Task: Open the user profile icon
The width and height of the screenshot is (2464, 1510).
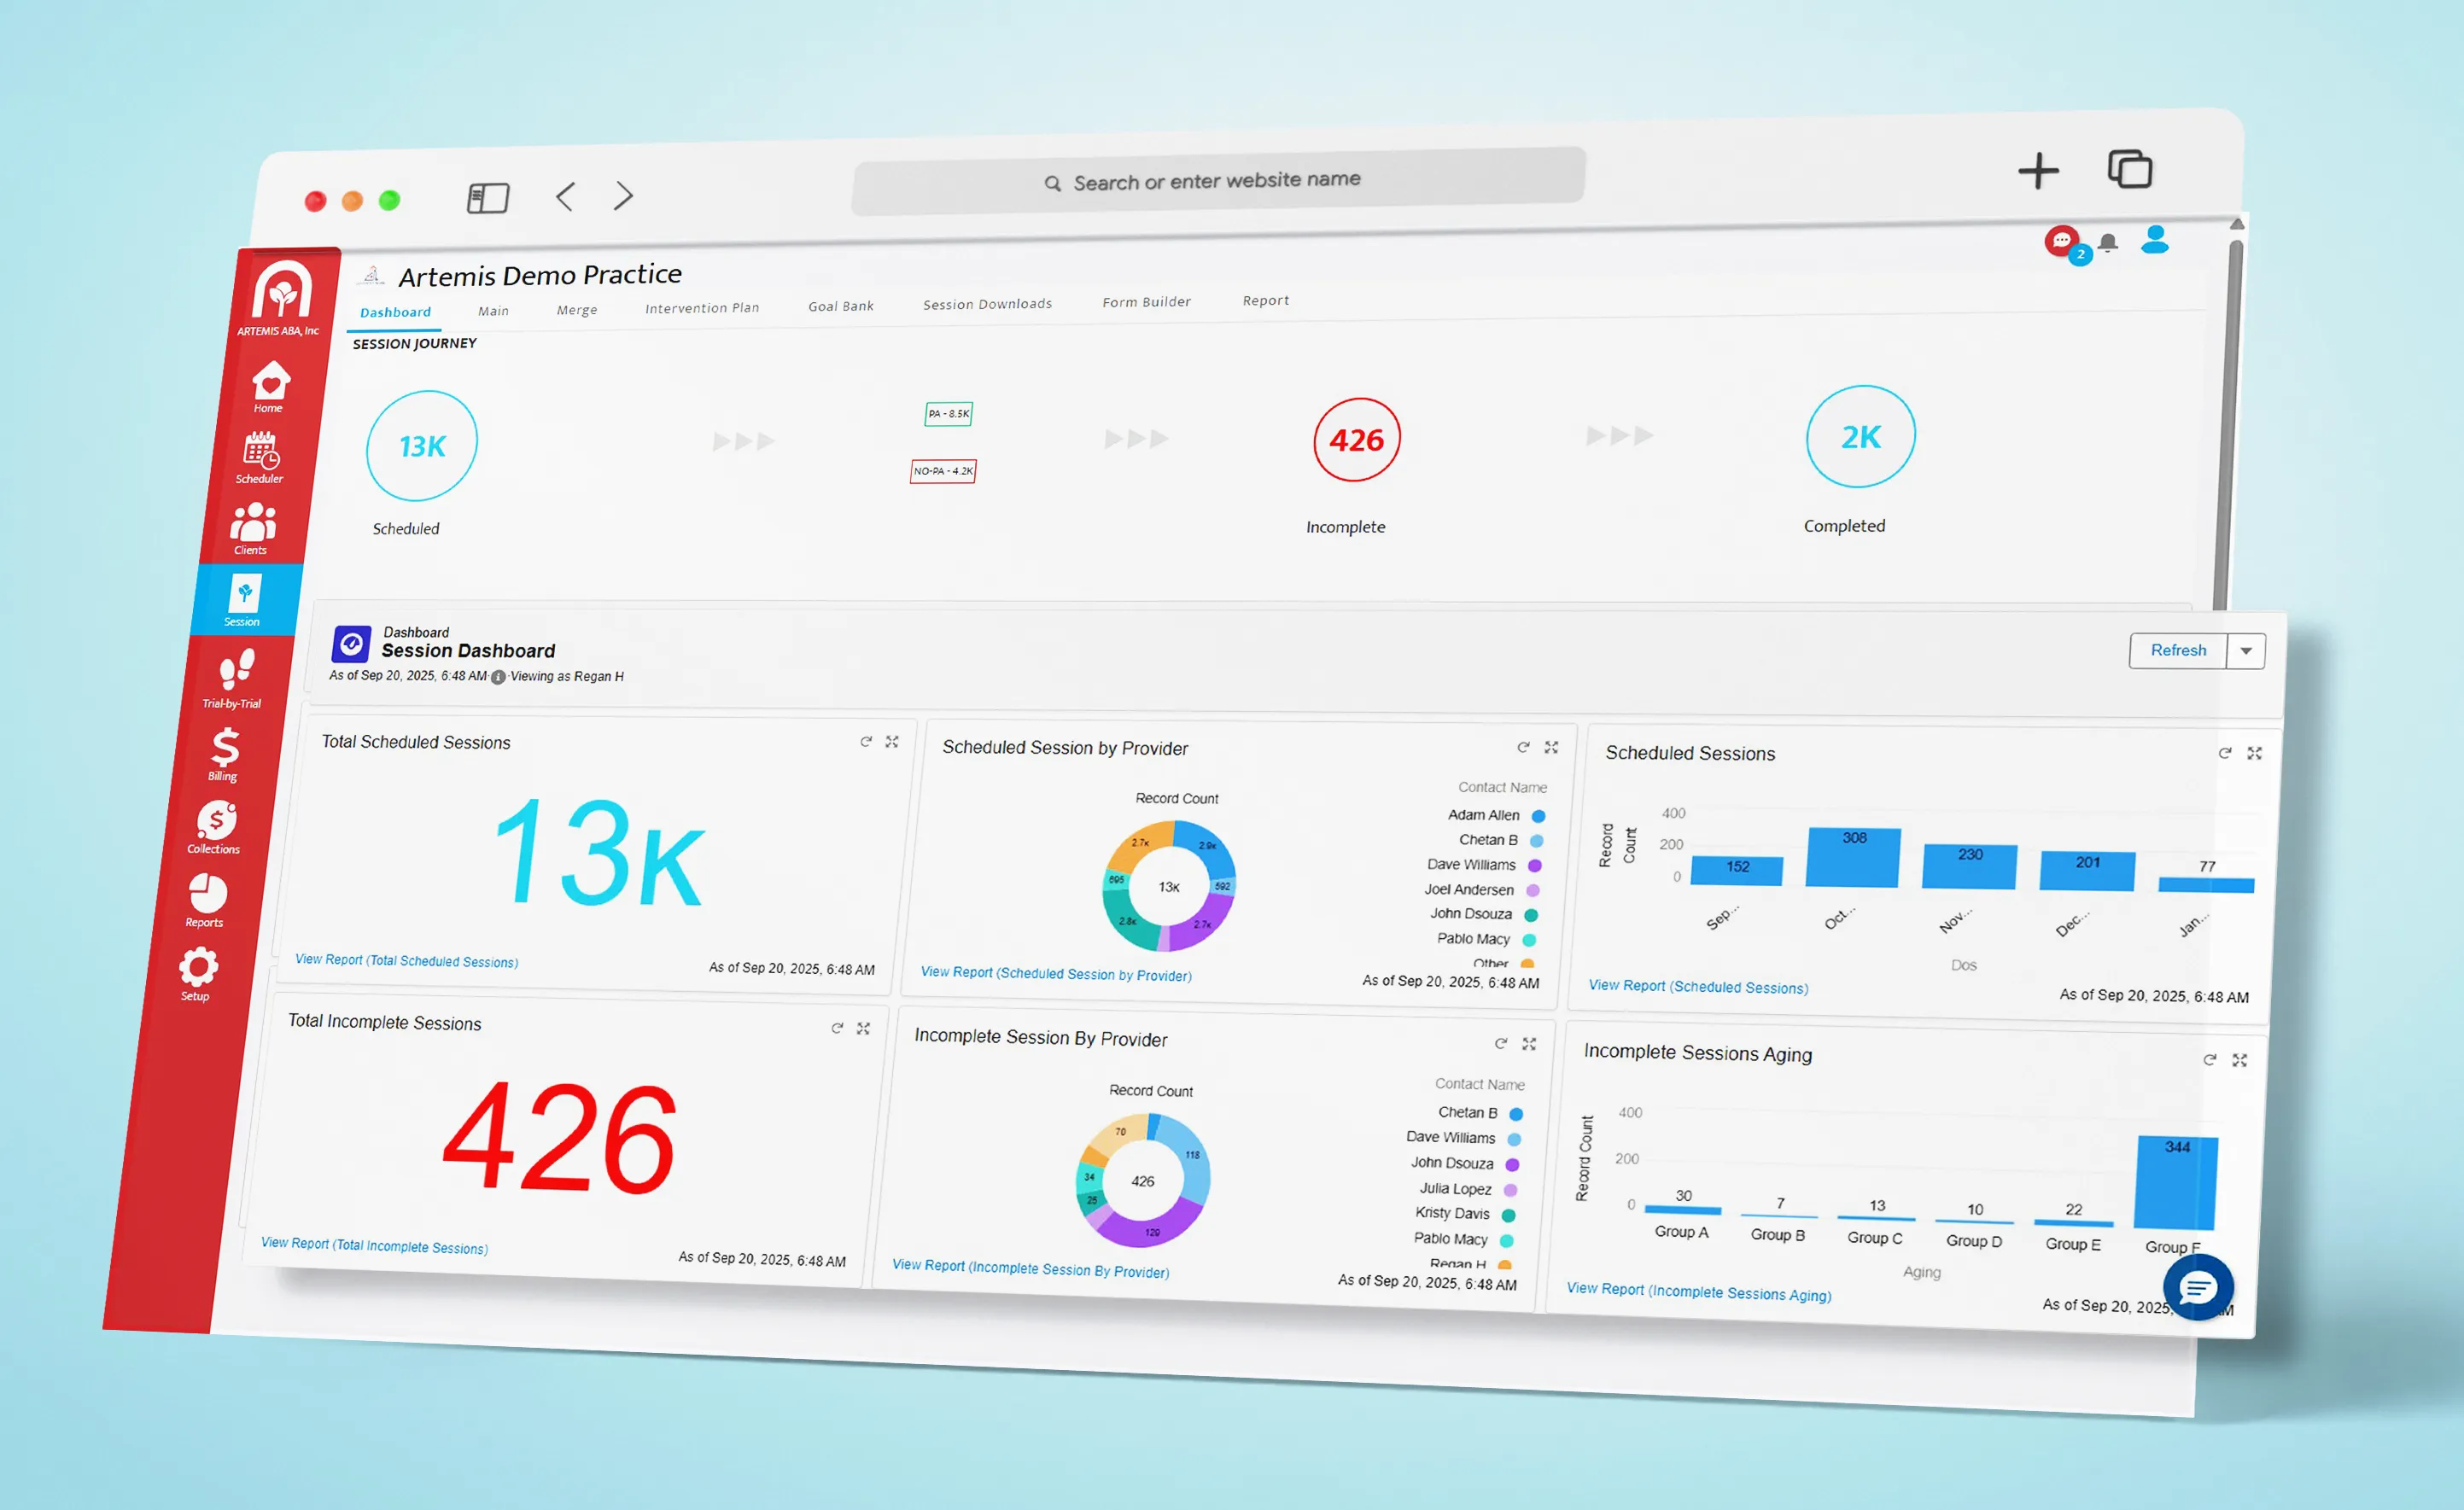Action: tap(2155, 239)
